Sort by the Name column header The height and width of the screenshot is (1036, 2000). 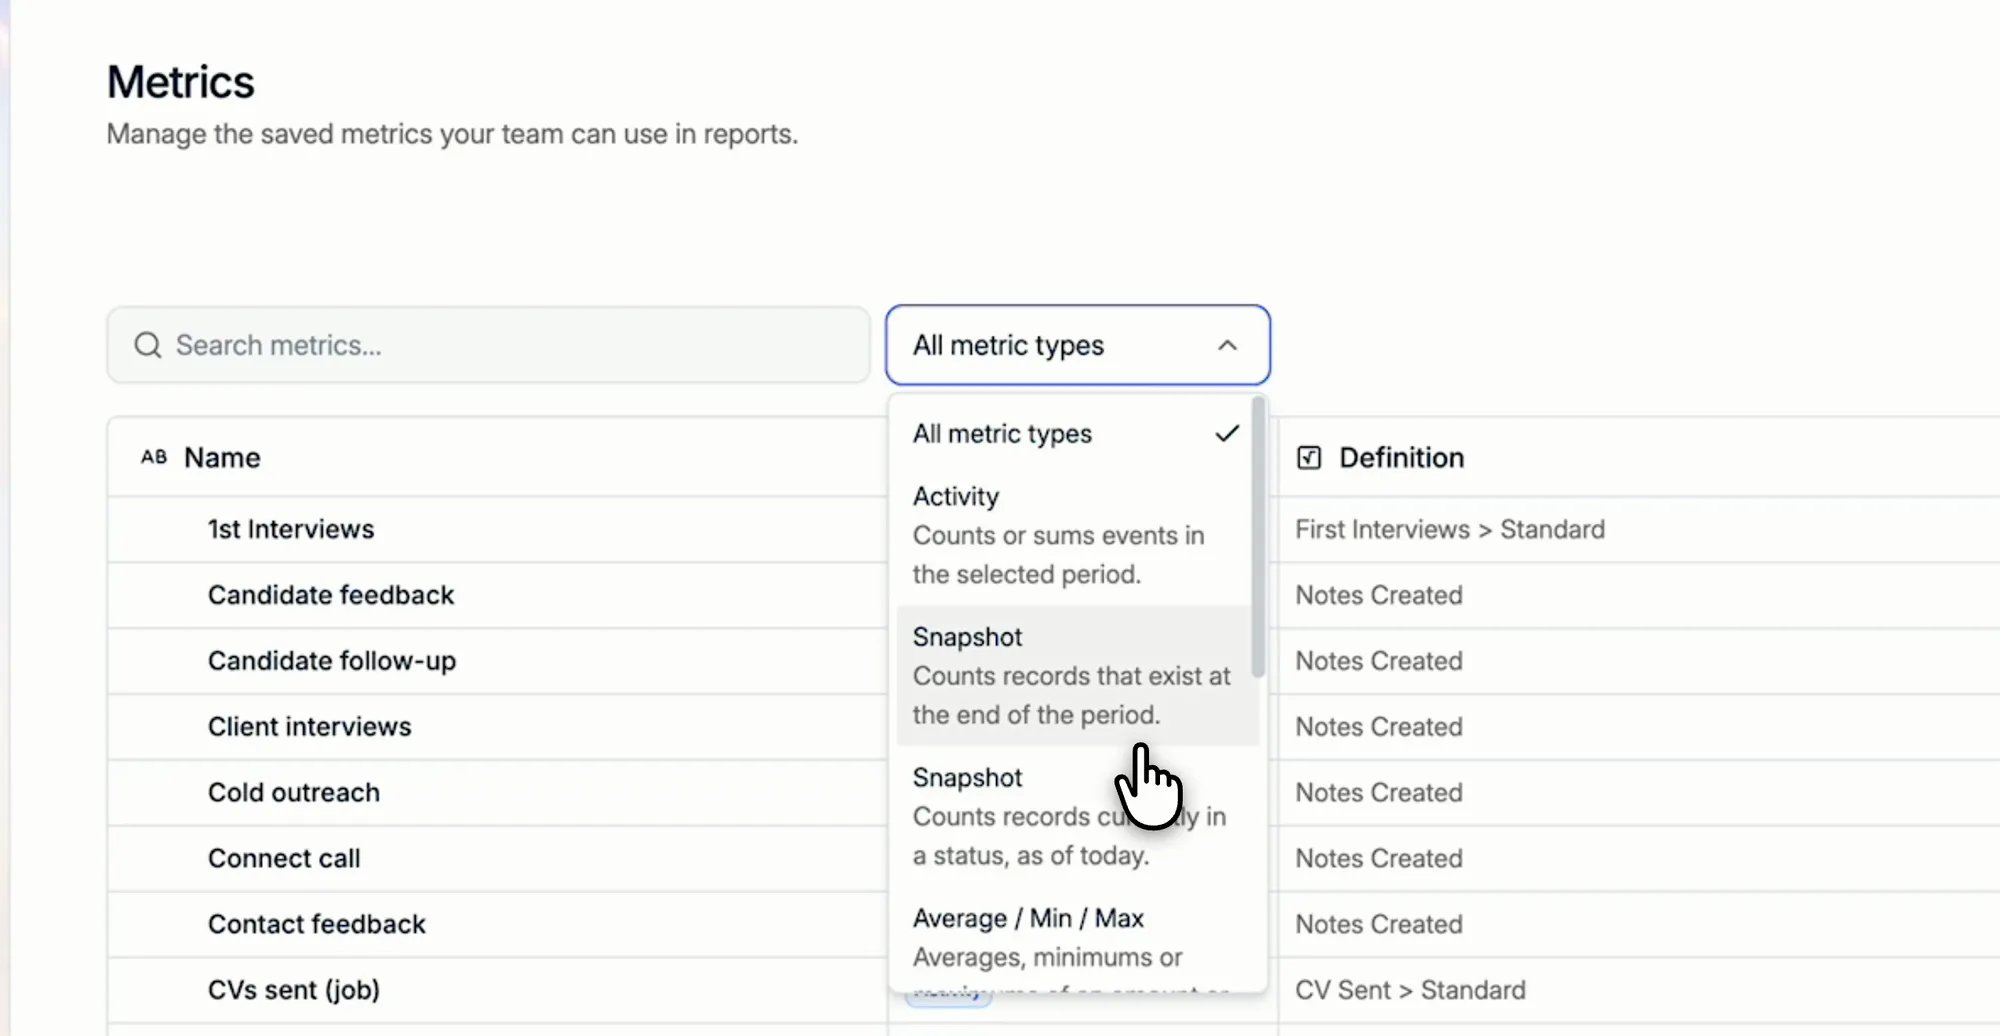tap(222, 457)
